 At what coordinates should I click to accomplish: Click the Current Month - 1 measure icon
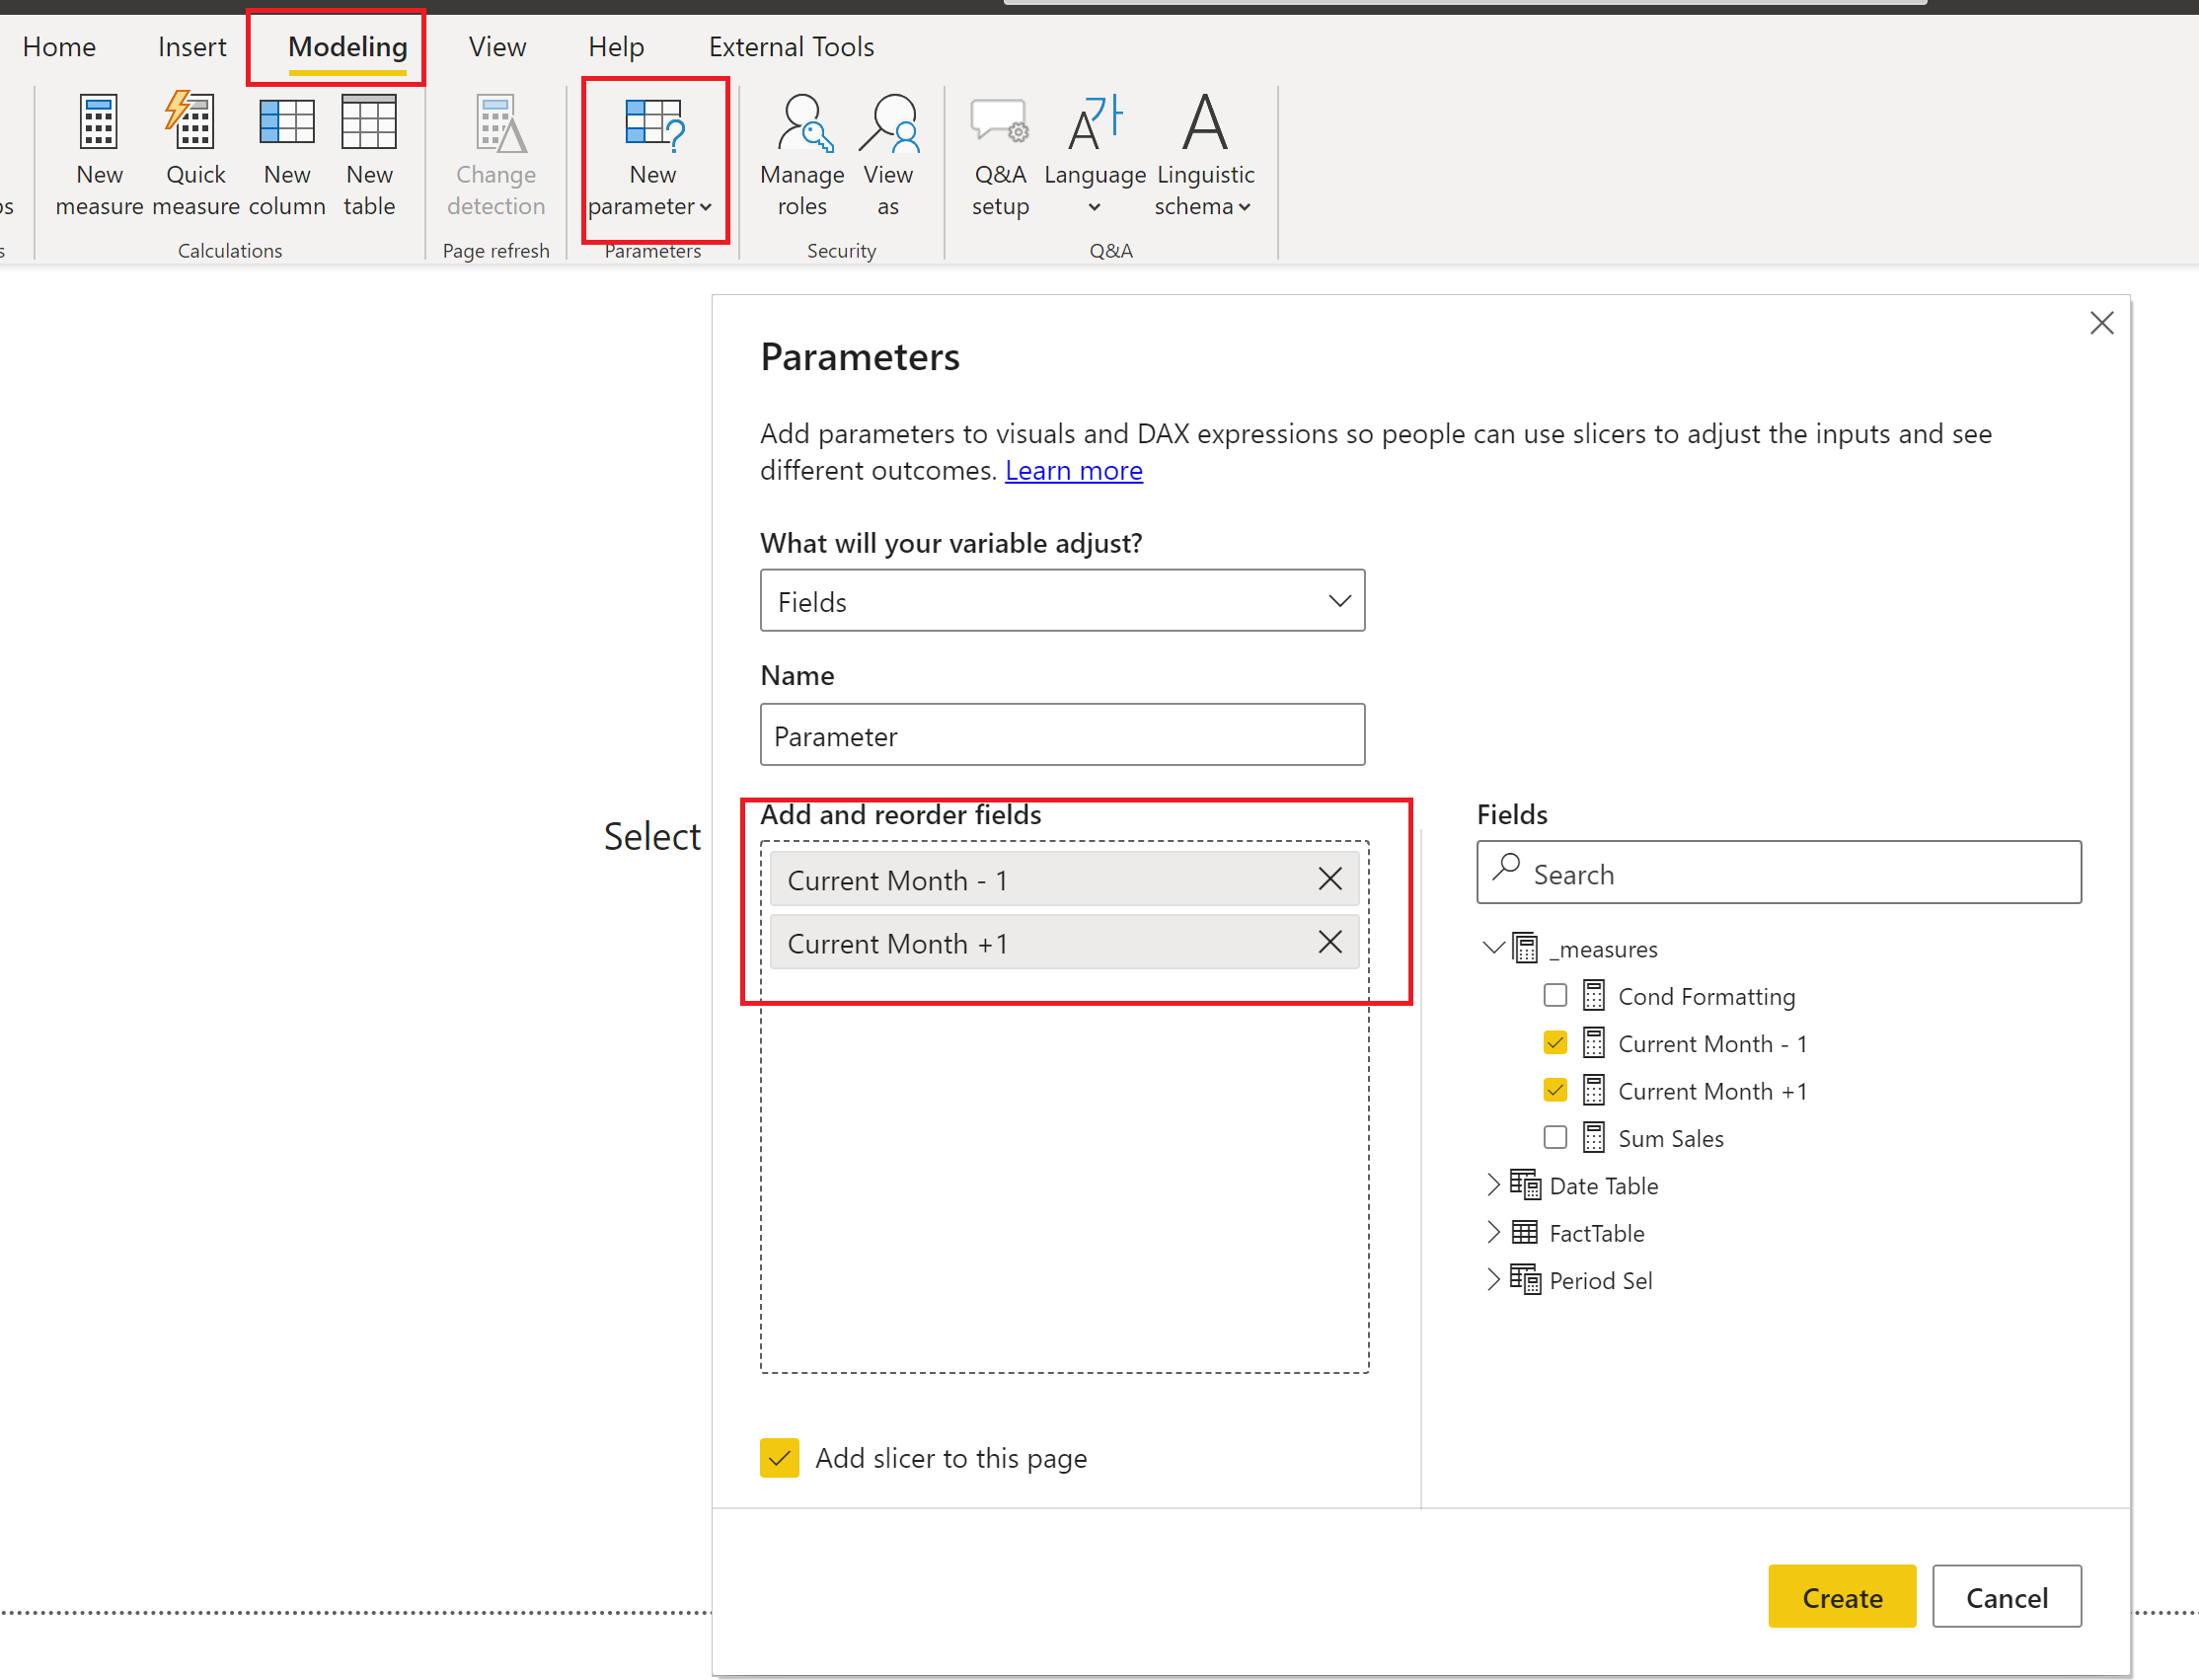1593,1042
